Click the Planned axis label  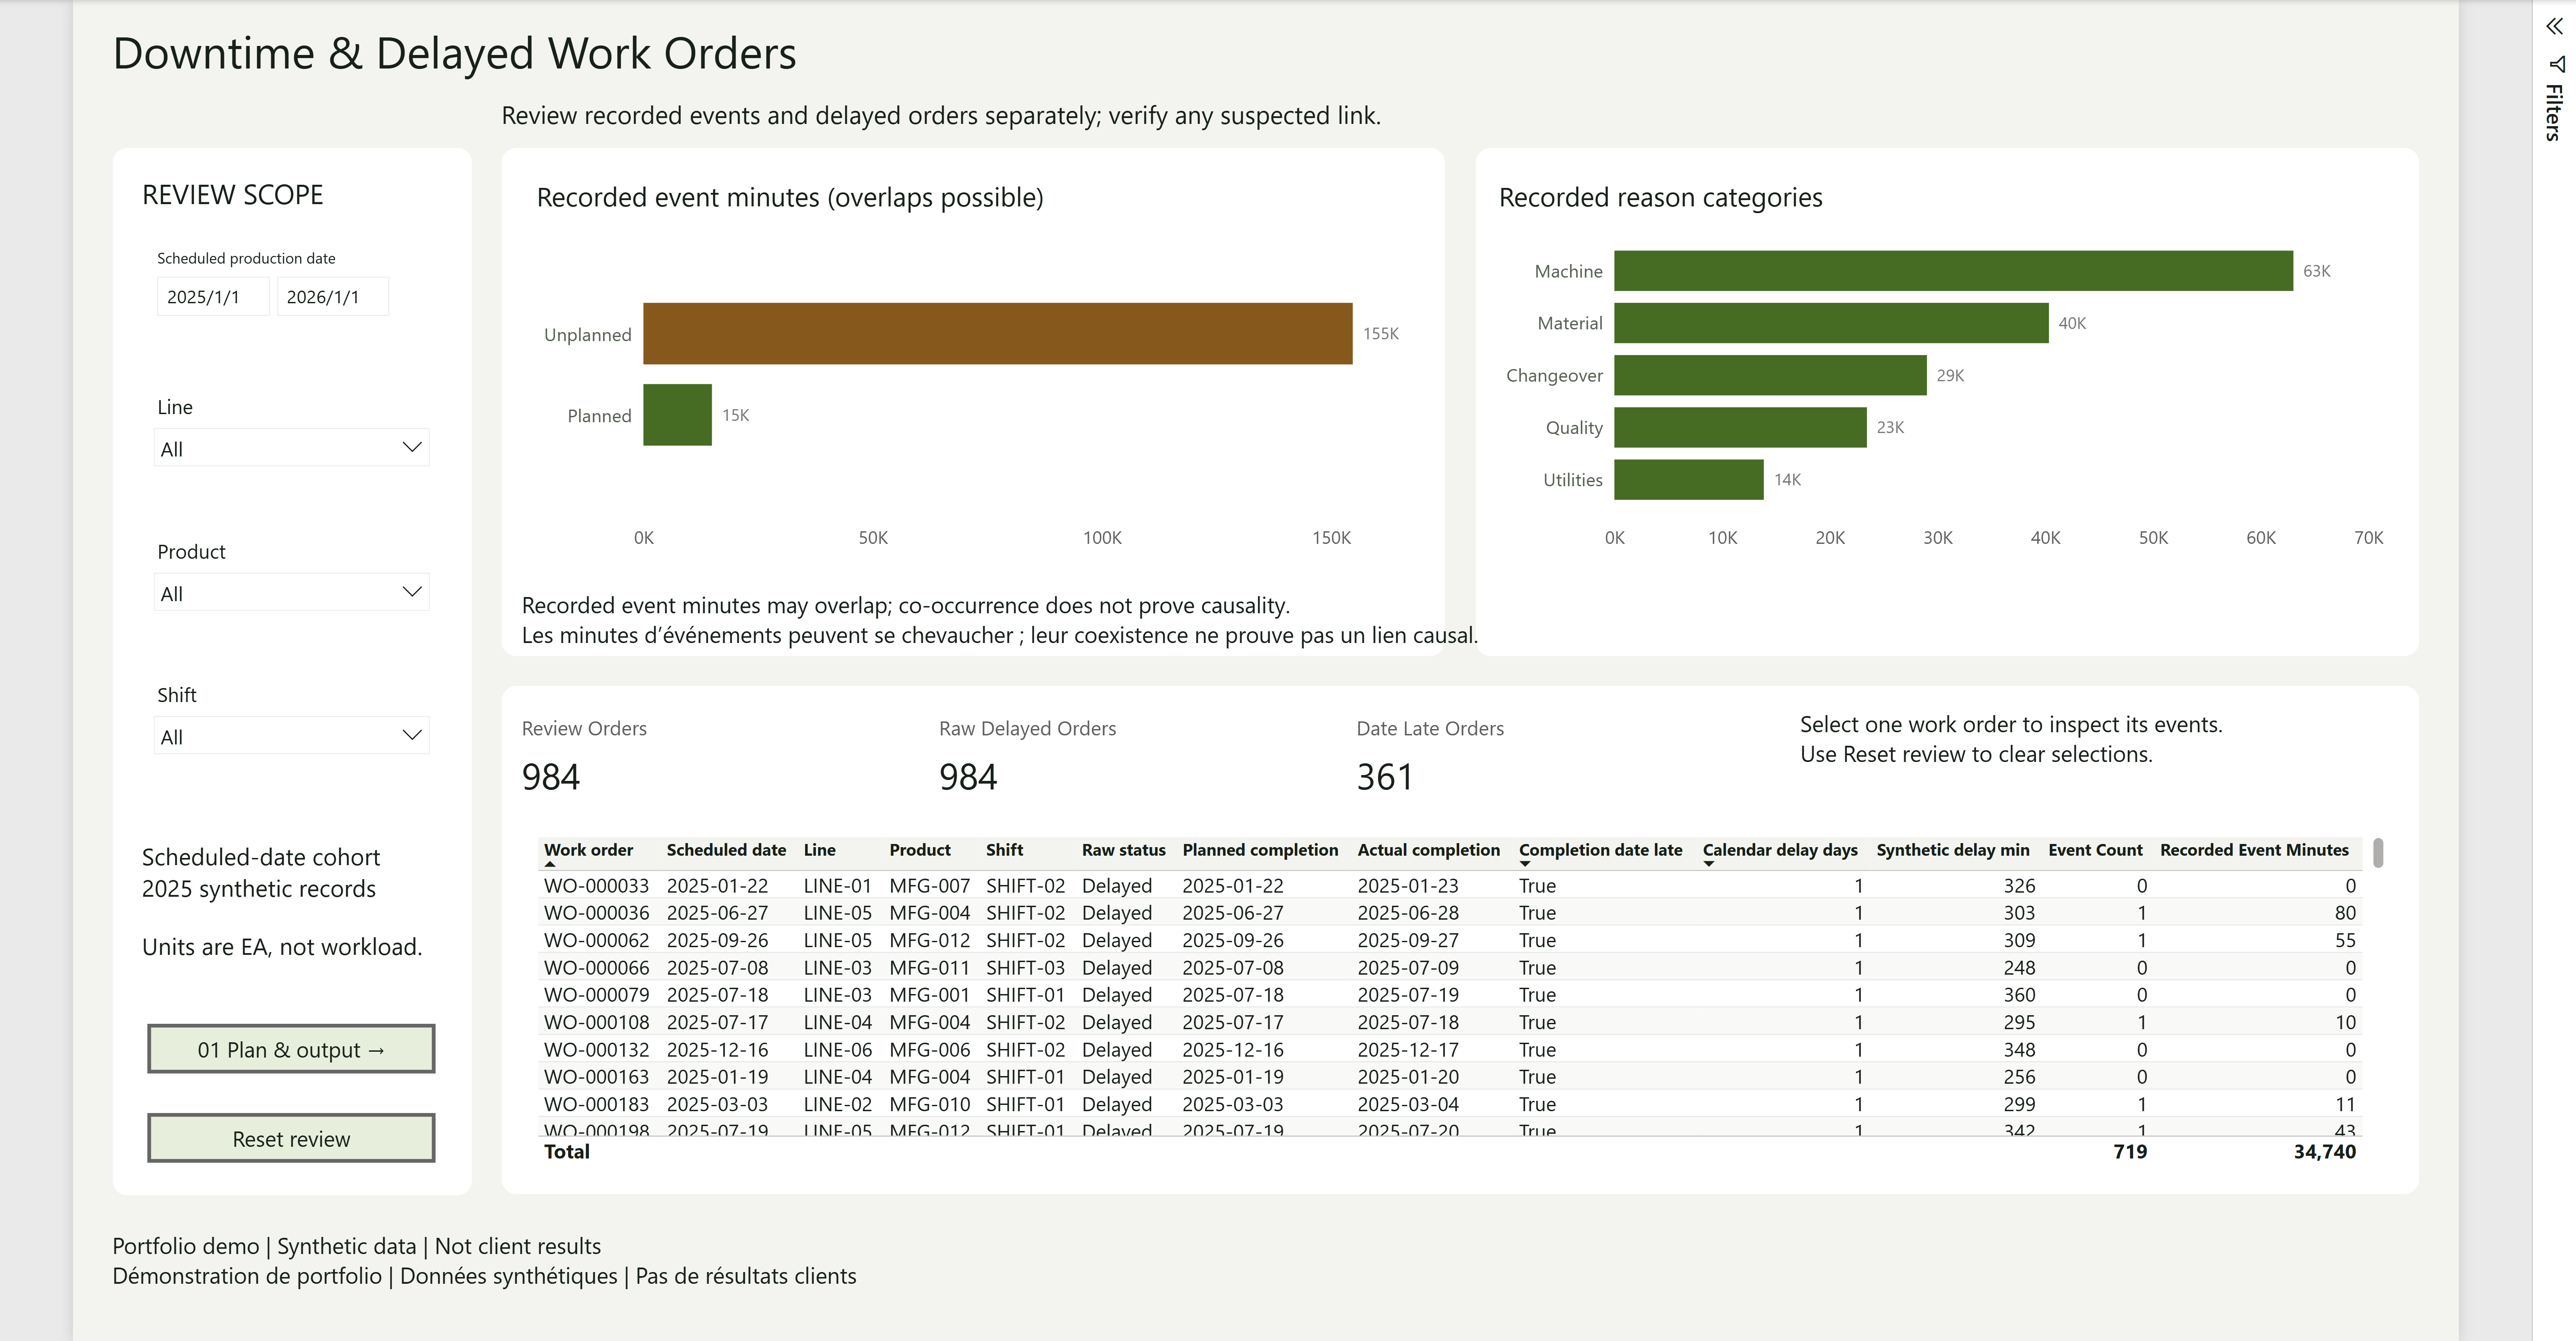[599, 416]
